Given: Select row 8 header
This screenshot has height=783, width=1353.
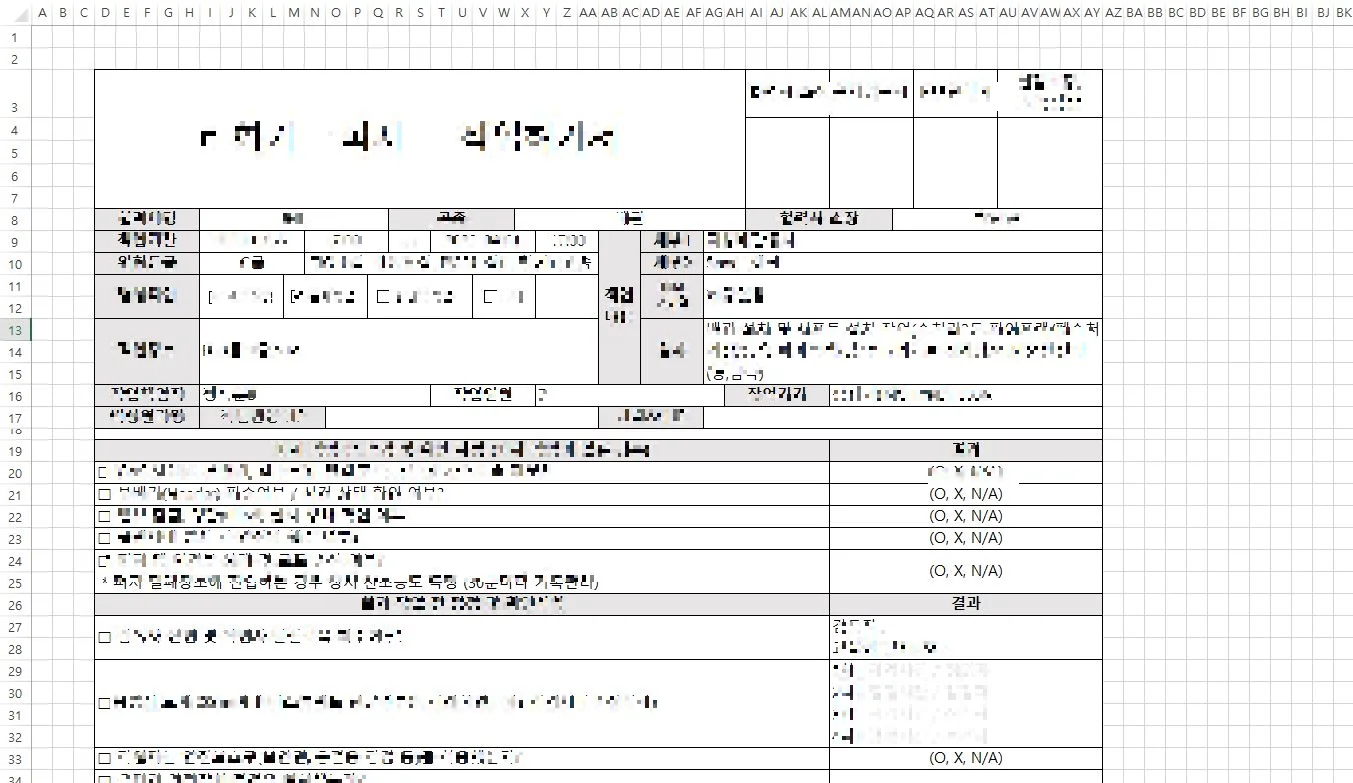Looking at the screenshot, I should [15, 219].
